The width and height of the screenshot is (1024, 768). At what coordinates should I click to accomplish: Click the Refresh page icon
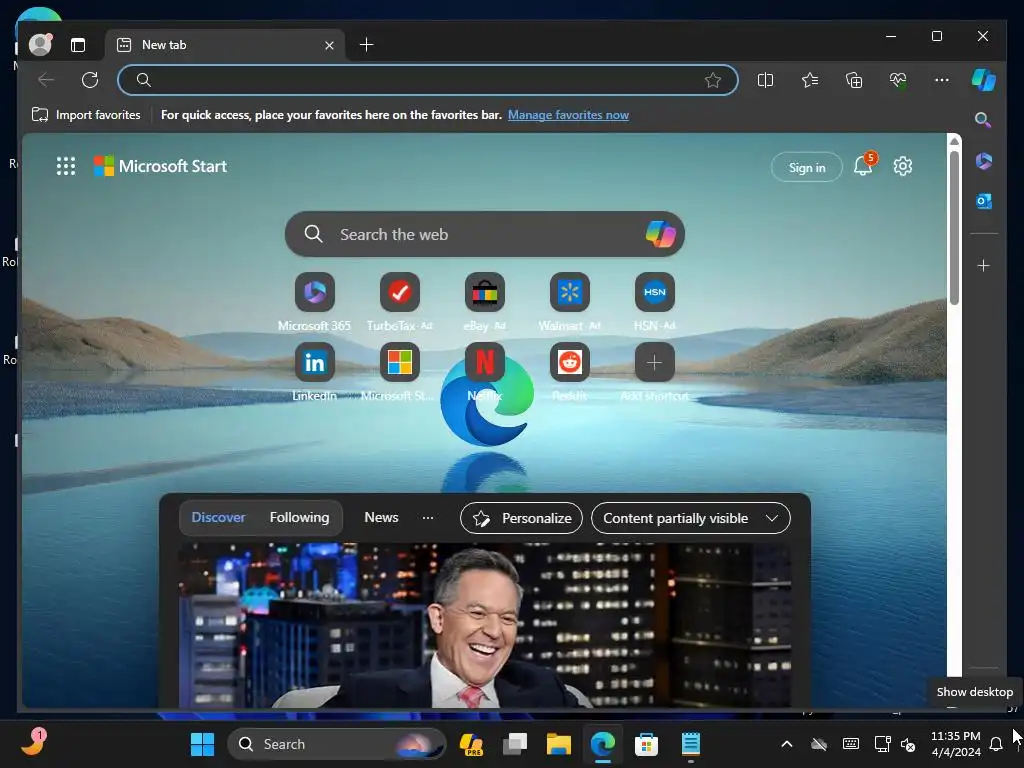click(x=90, y=80)
